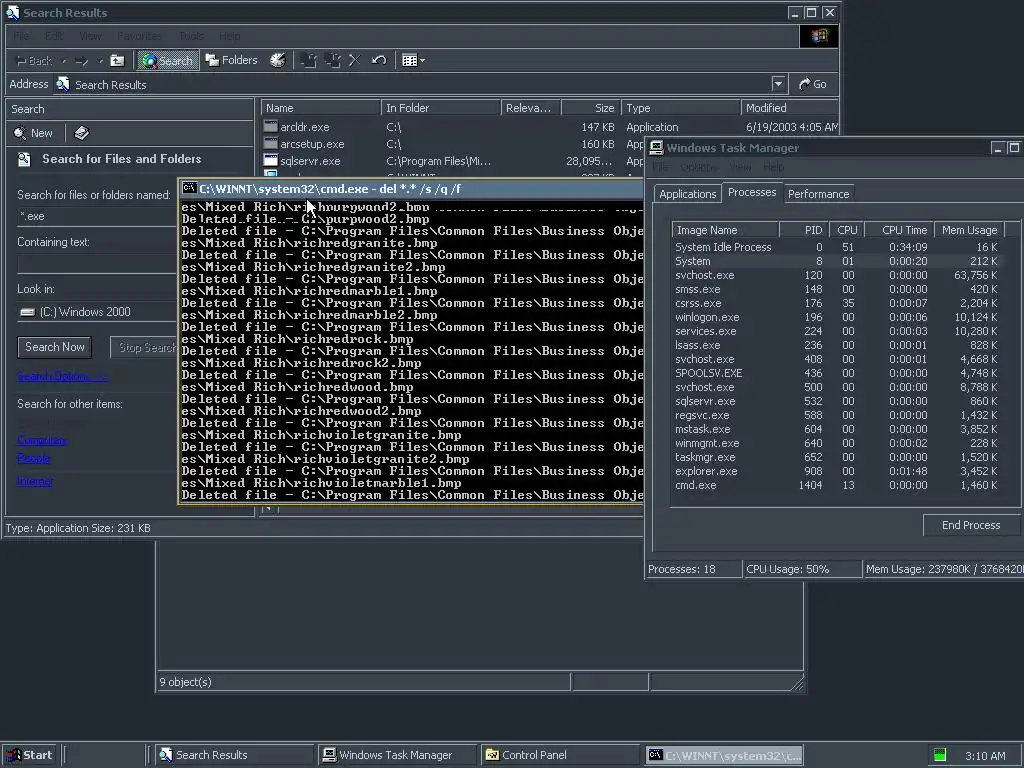Image resolution: width=1024 pixels, height=768 pixels.
Task: Toggle the Search toolbar button
Action: click(167, 61)
